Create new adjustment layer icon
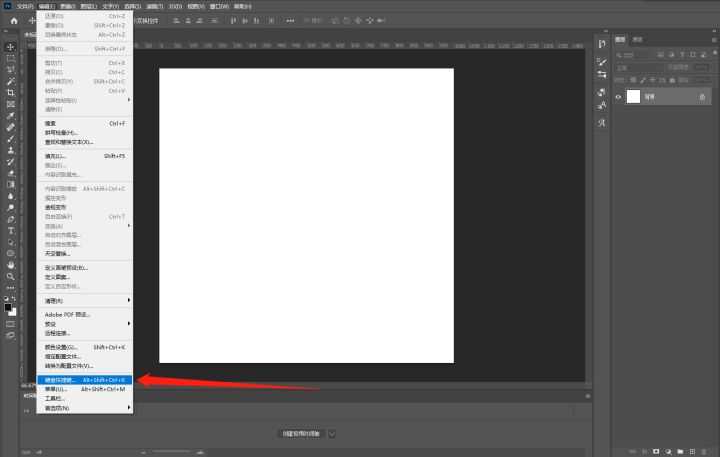The image size is (720, 457). coord(668,451)
